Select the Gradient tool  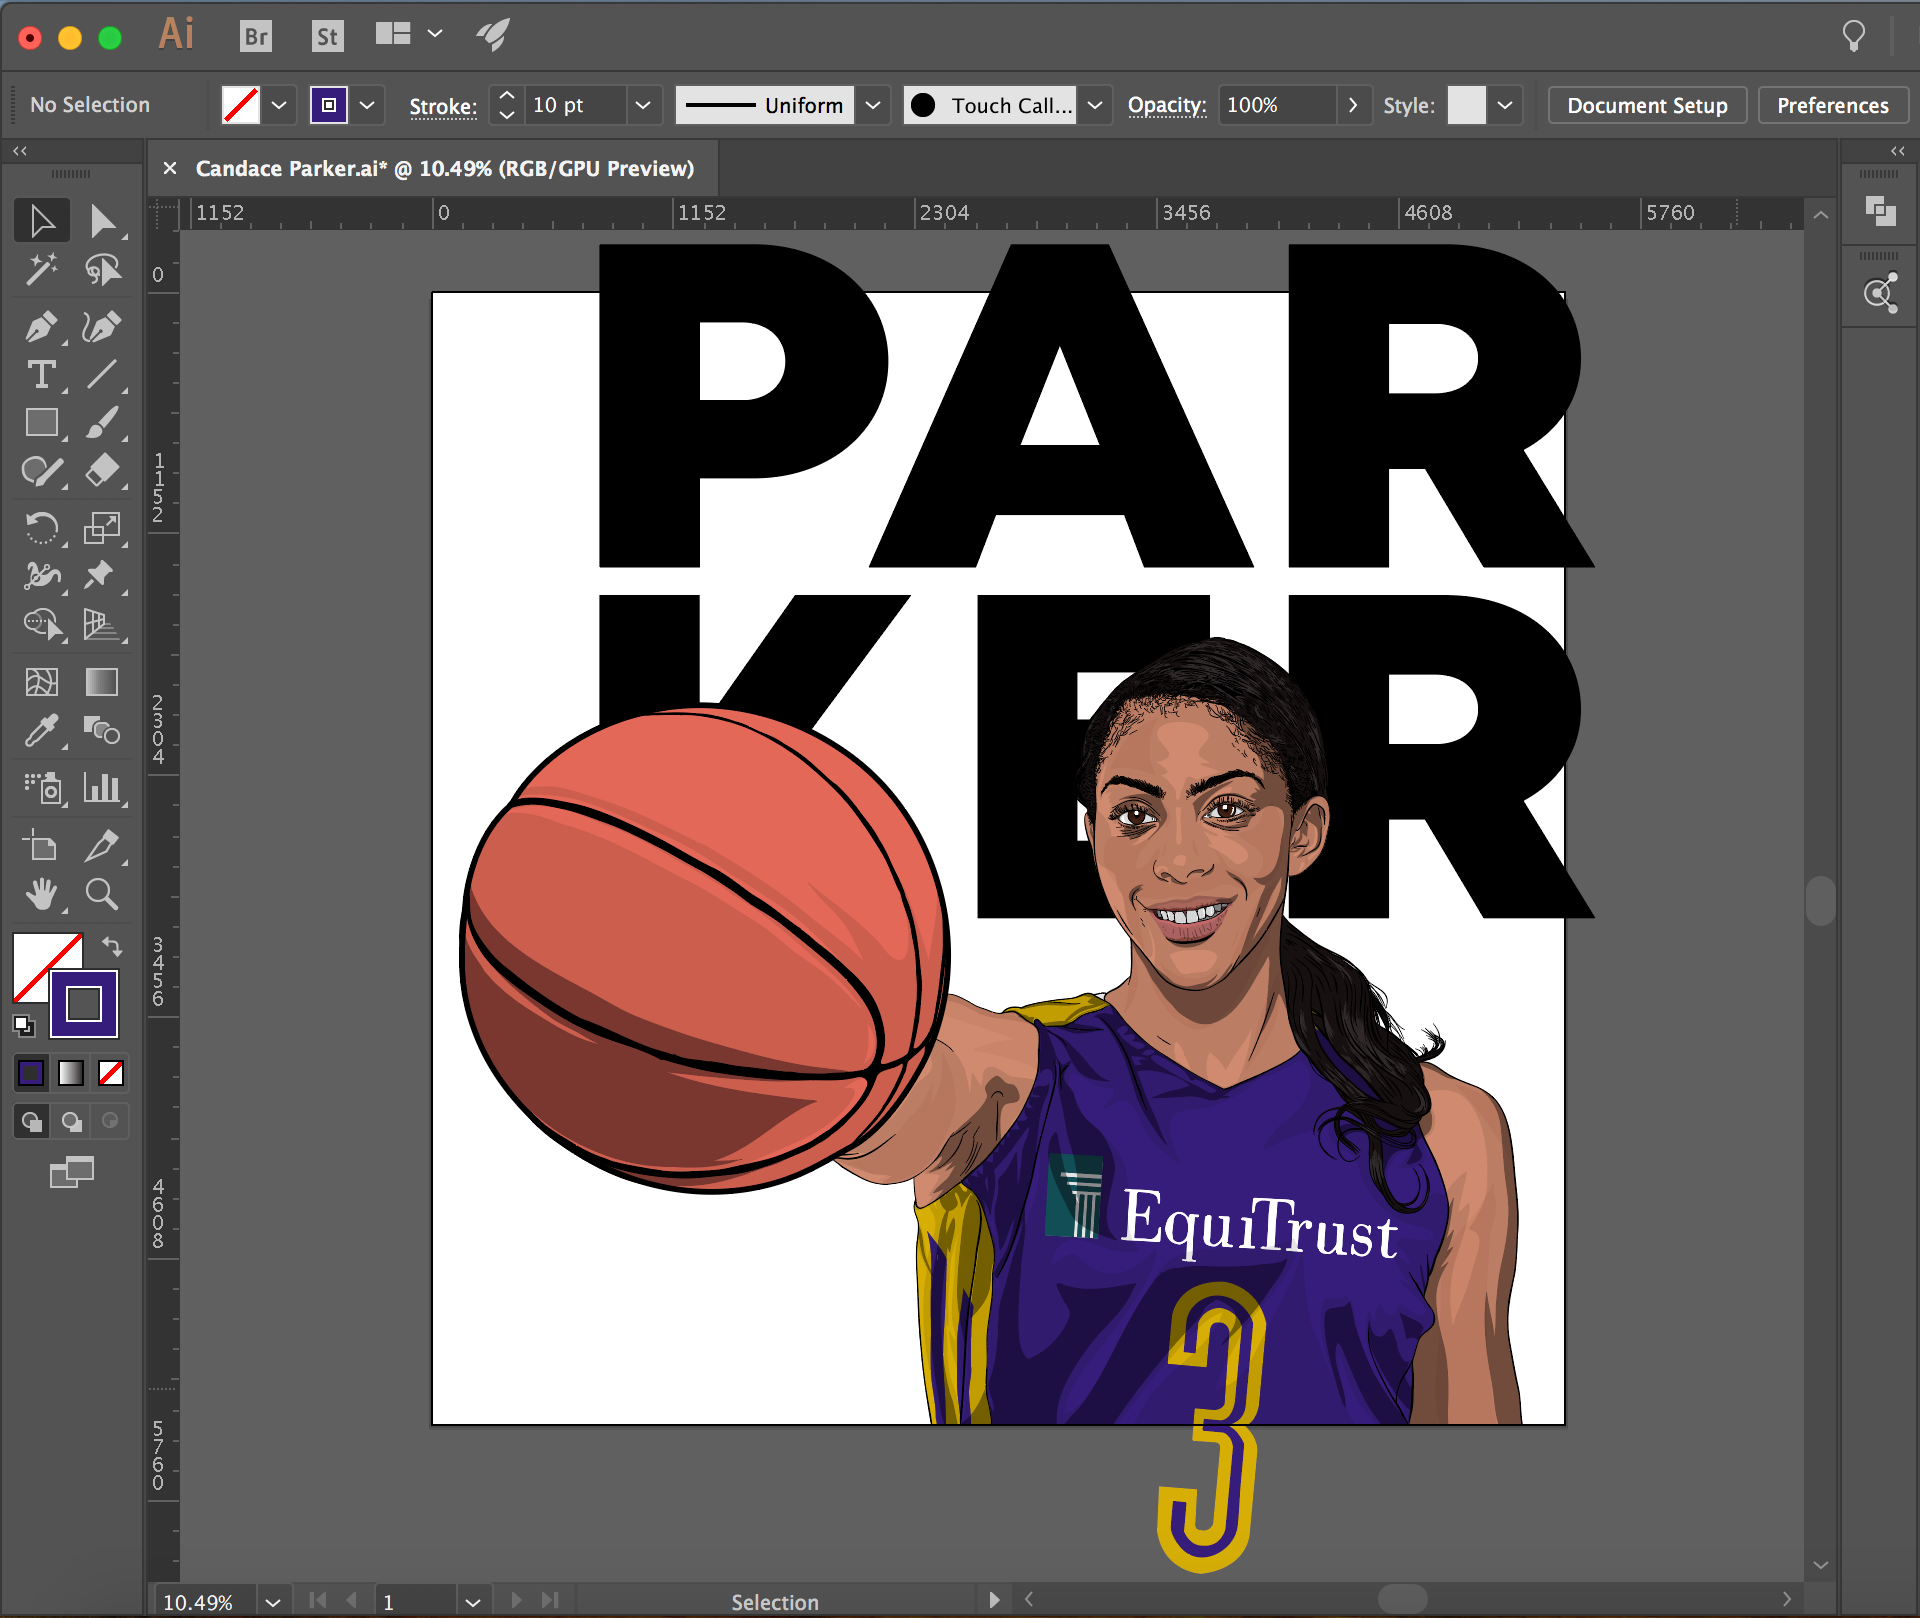coord(102,682)
